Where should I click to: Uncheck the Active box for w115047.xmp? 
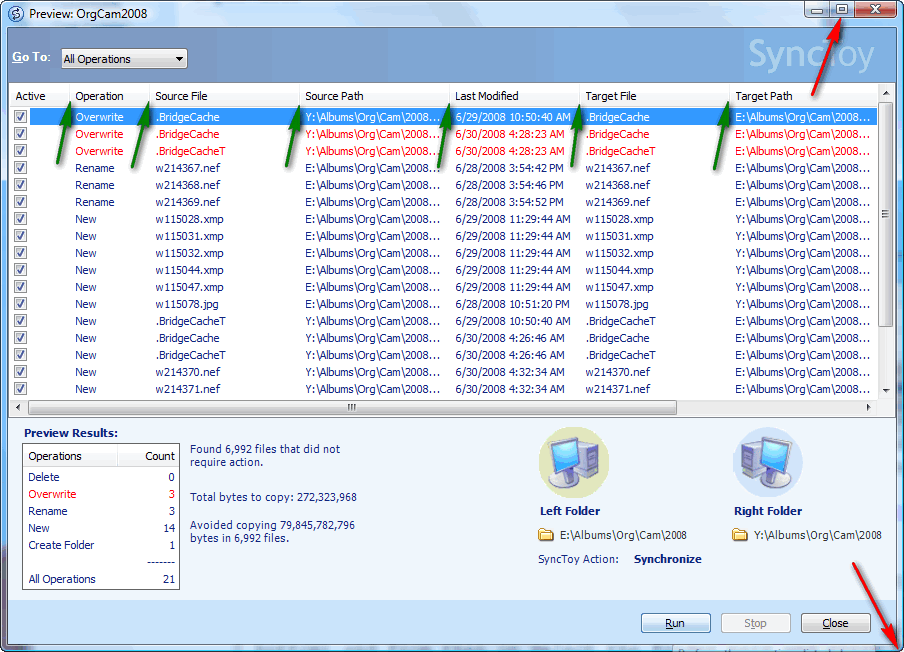point(21,287)
